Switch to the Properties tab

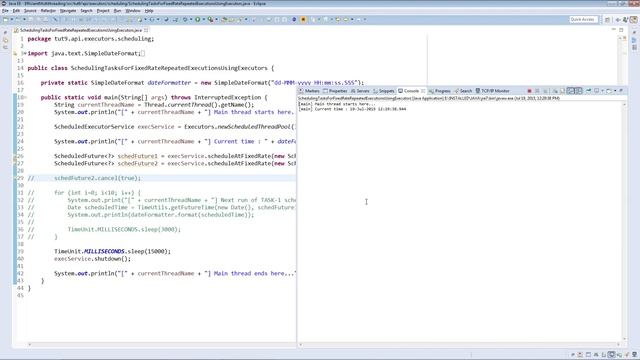[x=335, y=91]
